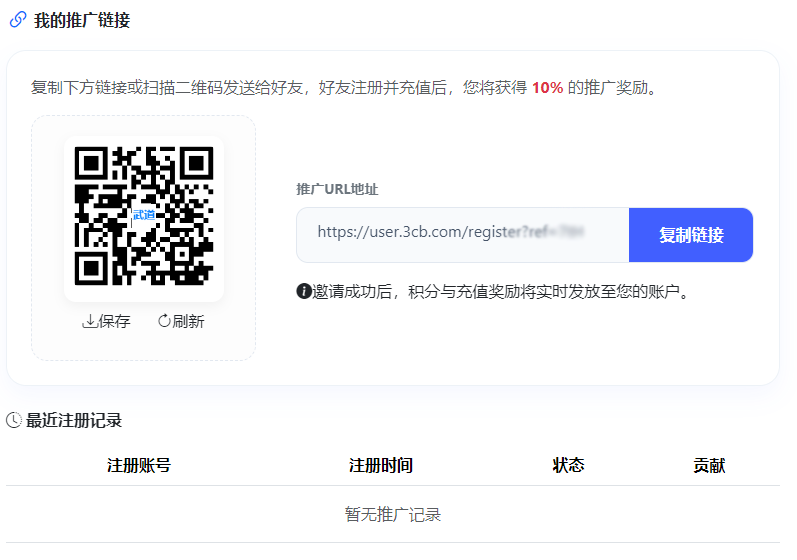Click the 状态 column header
797x560 pixels.
point(568,466)
